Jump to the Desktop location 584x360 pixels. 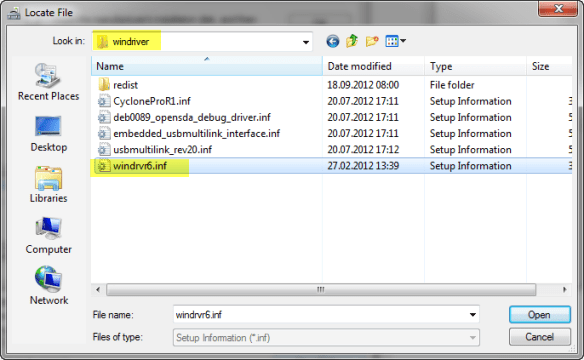pos(48,134)
